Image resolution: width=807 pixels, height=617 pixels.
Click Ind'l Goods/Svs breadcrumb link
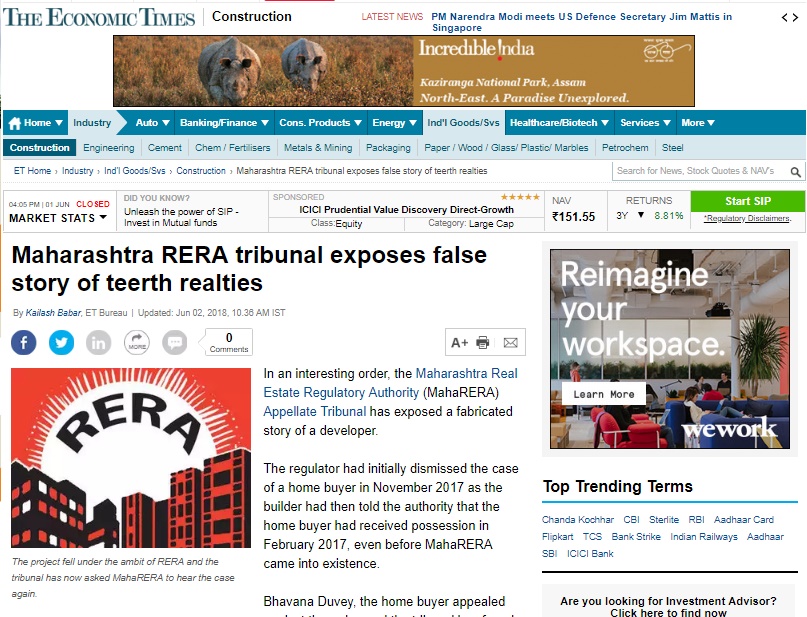coord(135,171)
